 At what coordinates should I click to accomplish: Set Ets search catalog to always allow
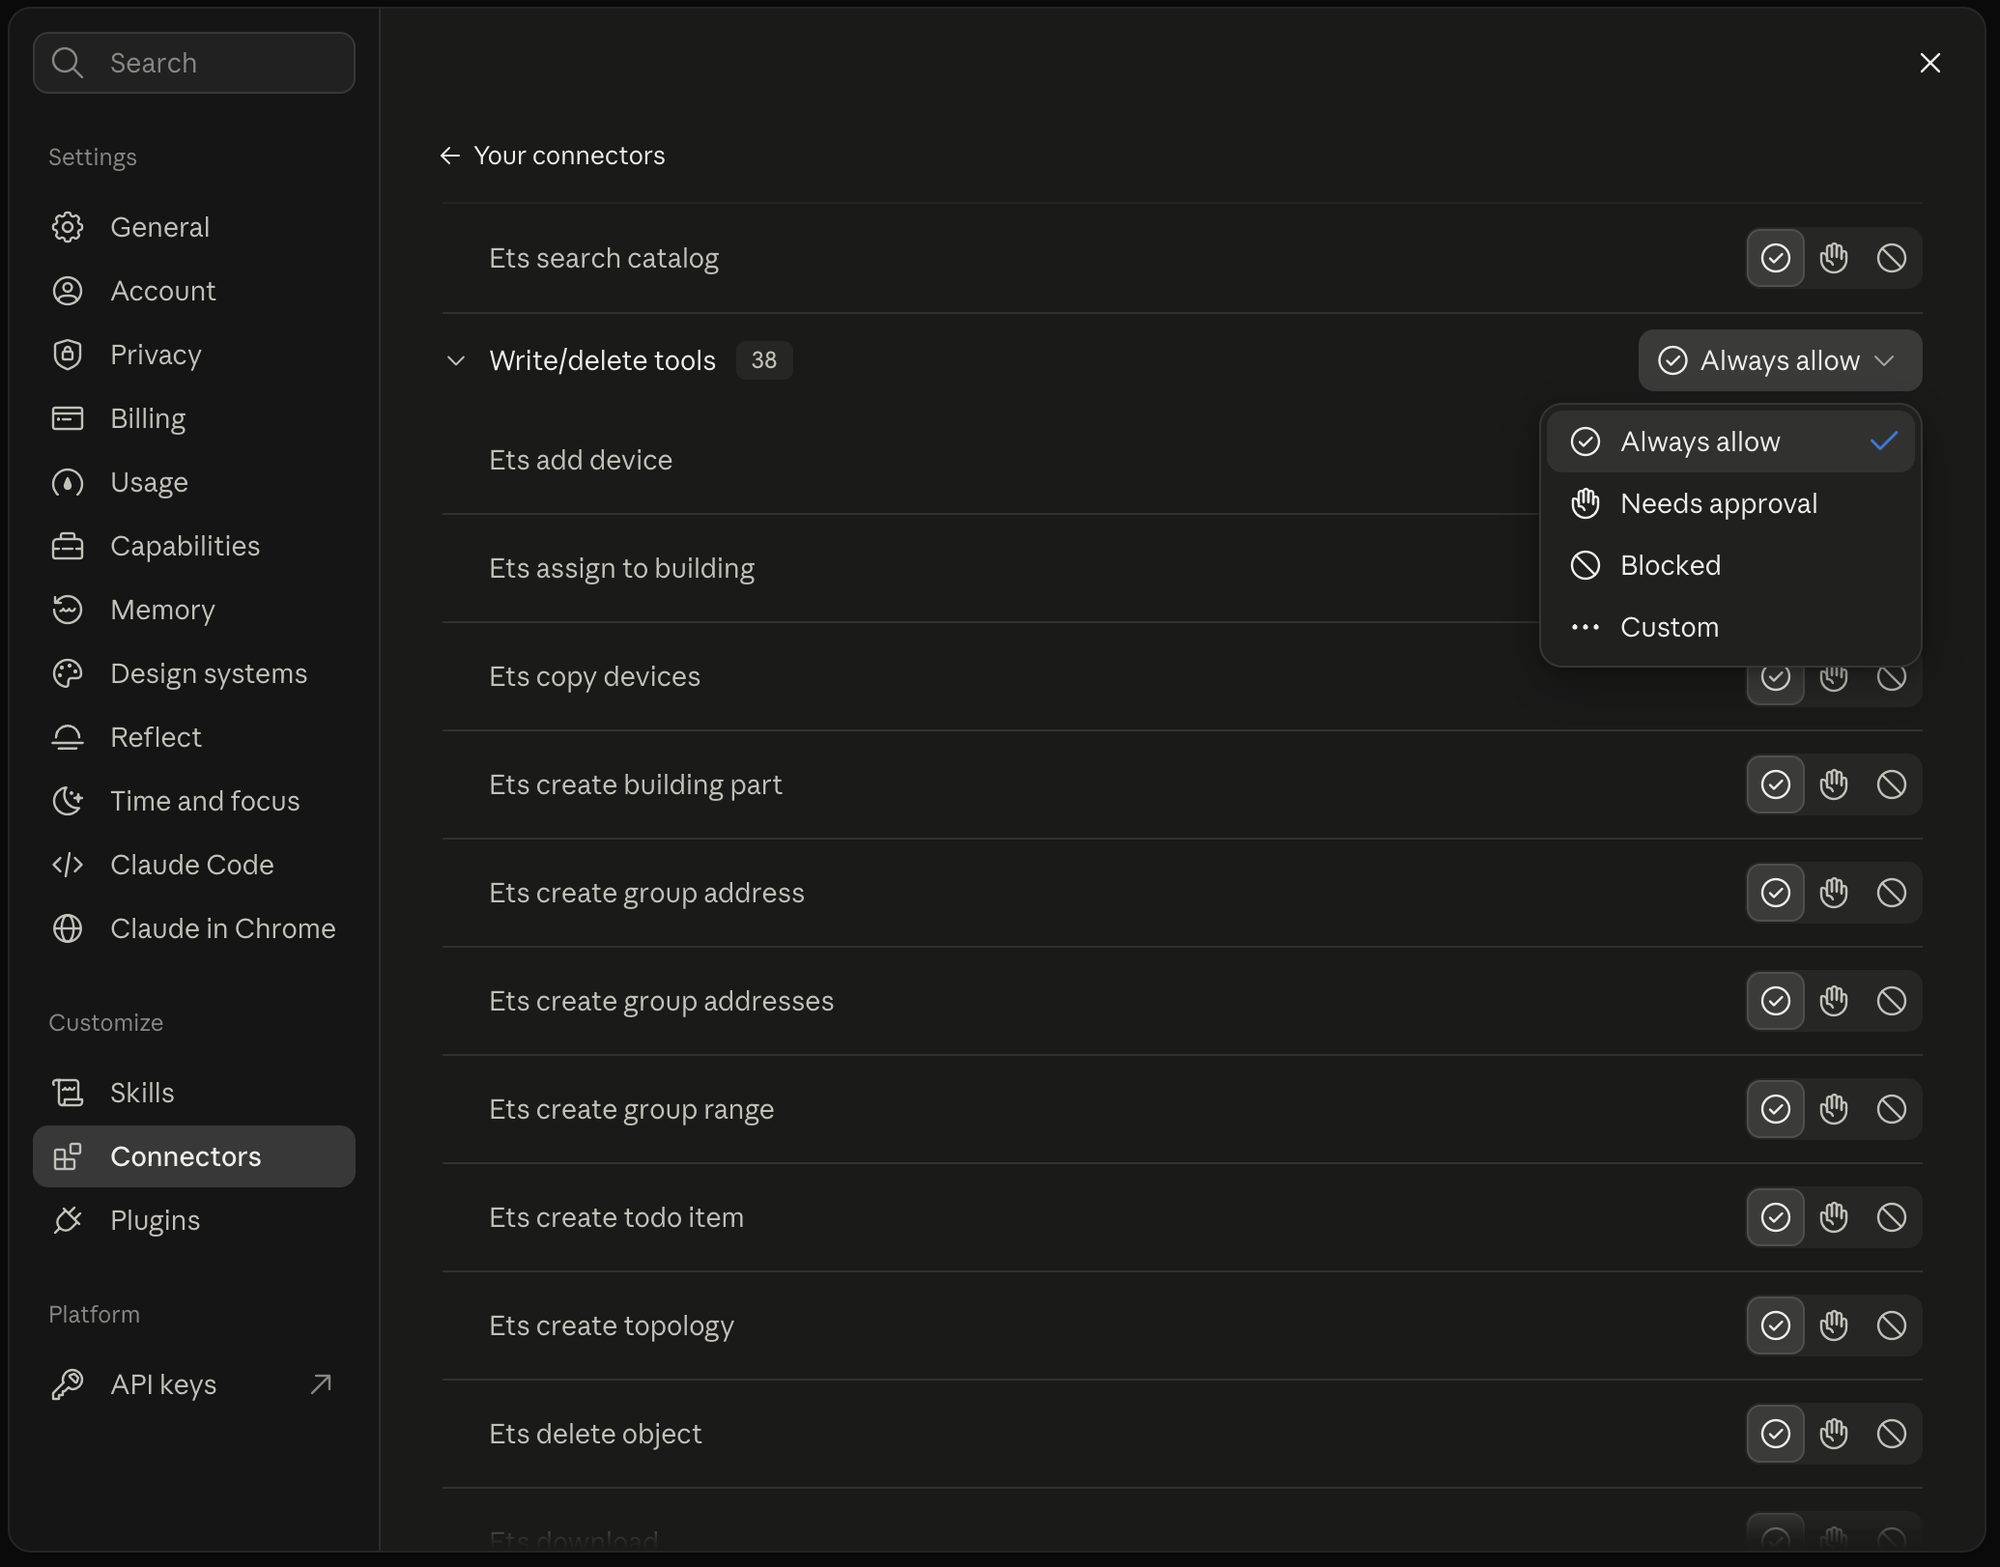[1775, 258]
